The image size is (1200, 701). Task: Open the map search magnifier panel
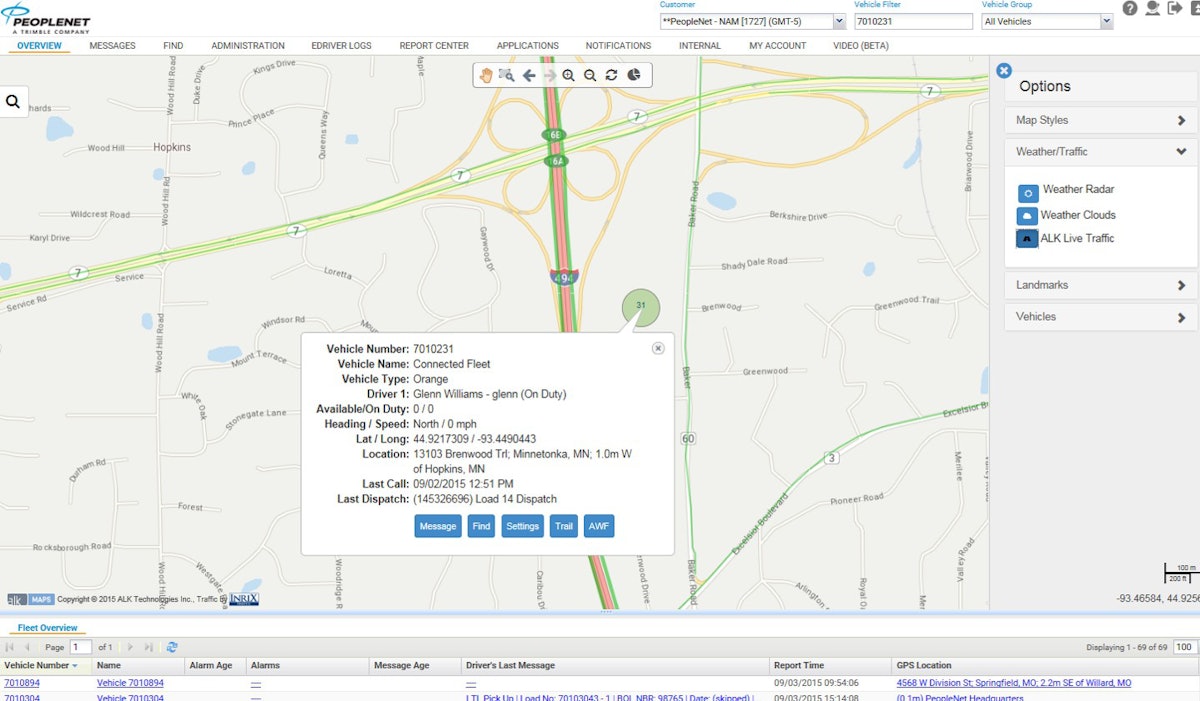coord(14,101)
